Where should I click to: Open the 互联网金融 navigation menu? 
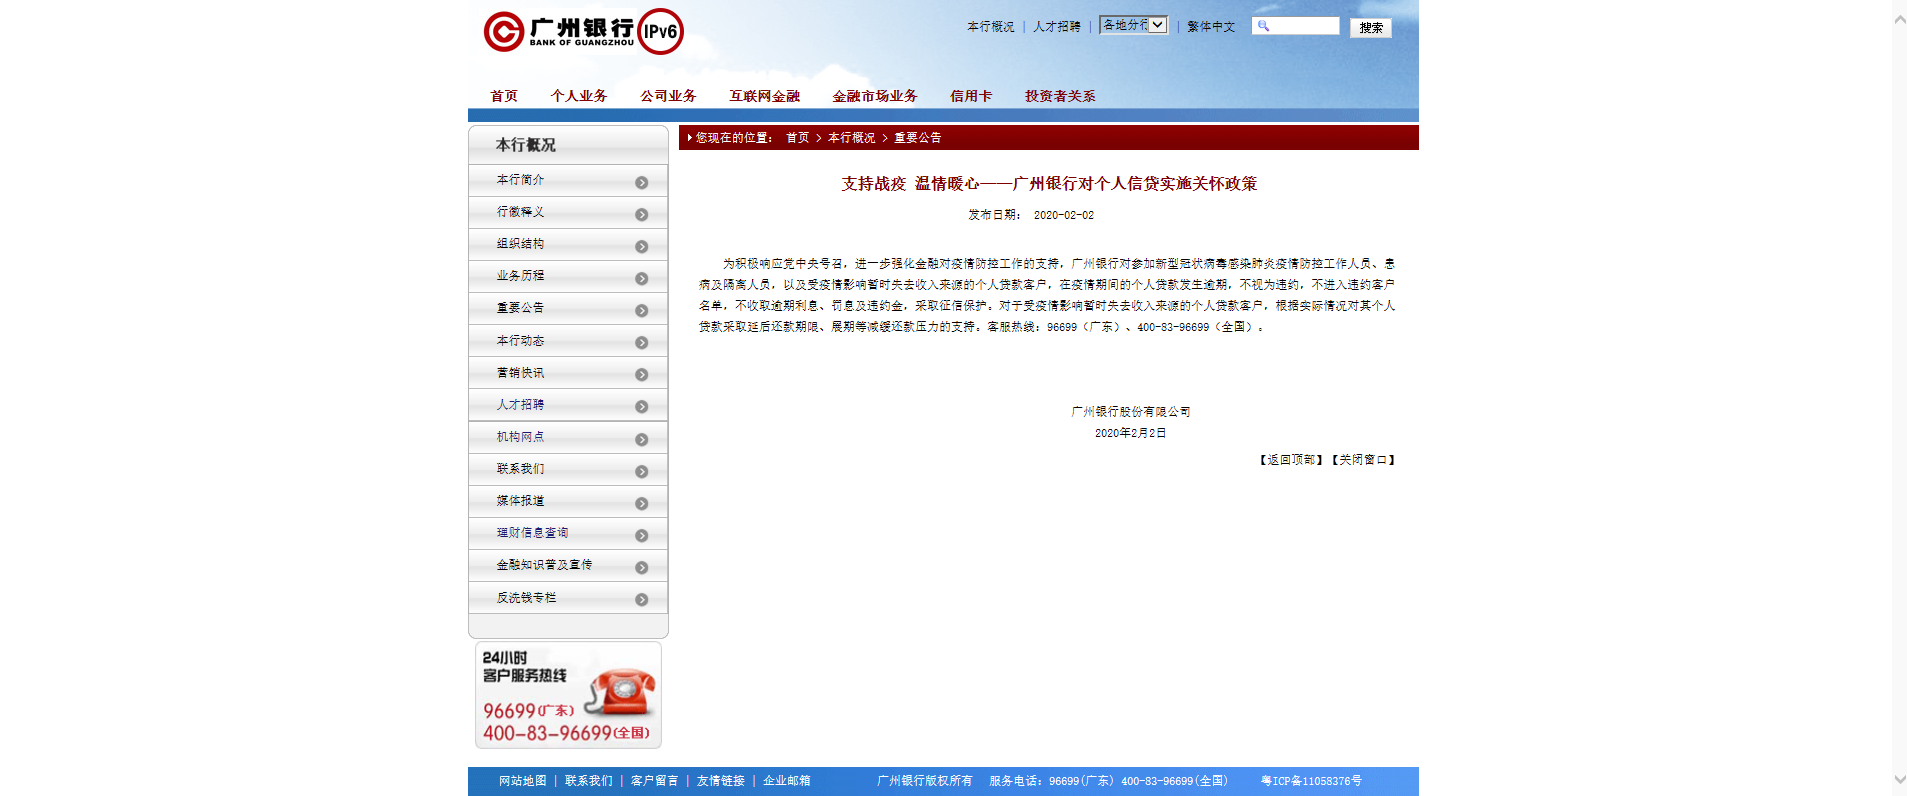pyautogui.click(x=764, y=96)
